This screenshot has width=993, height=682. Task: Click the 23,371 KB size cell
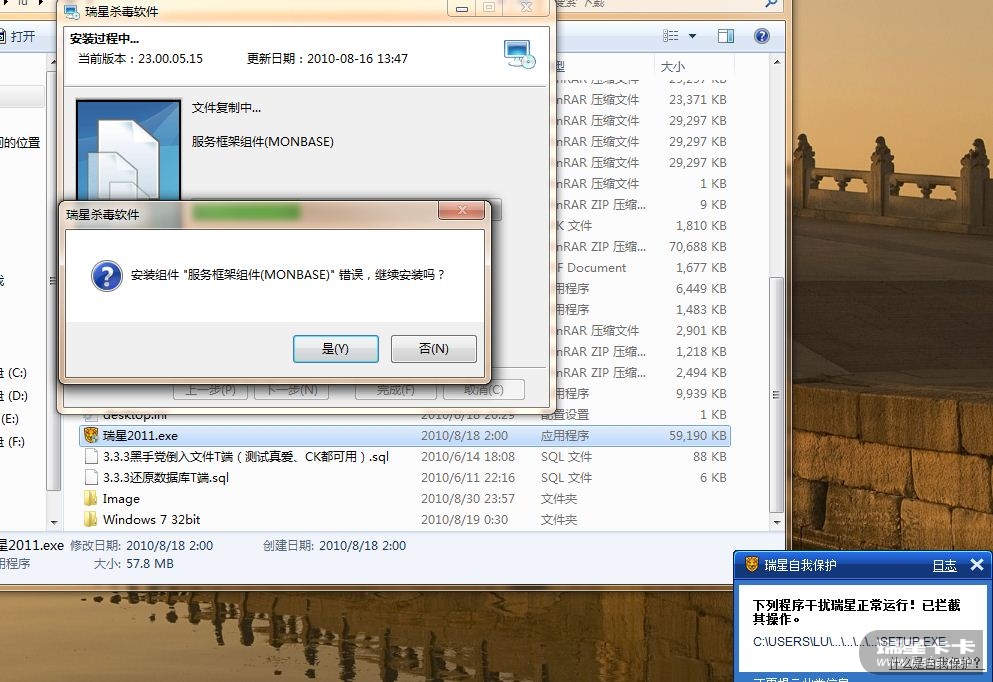(697, 100)
